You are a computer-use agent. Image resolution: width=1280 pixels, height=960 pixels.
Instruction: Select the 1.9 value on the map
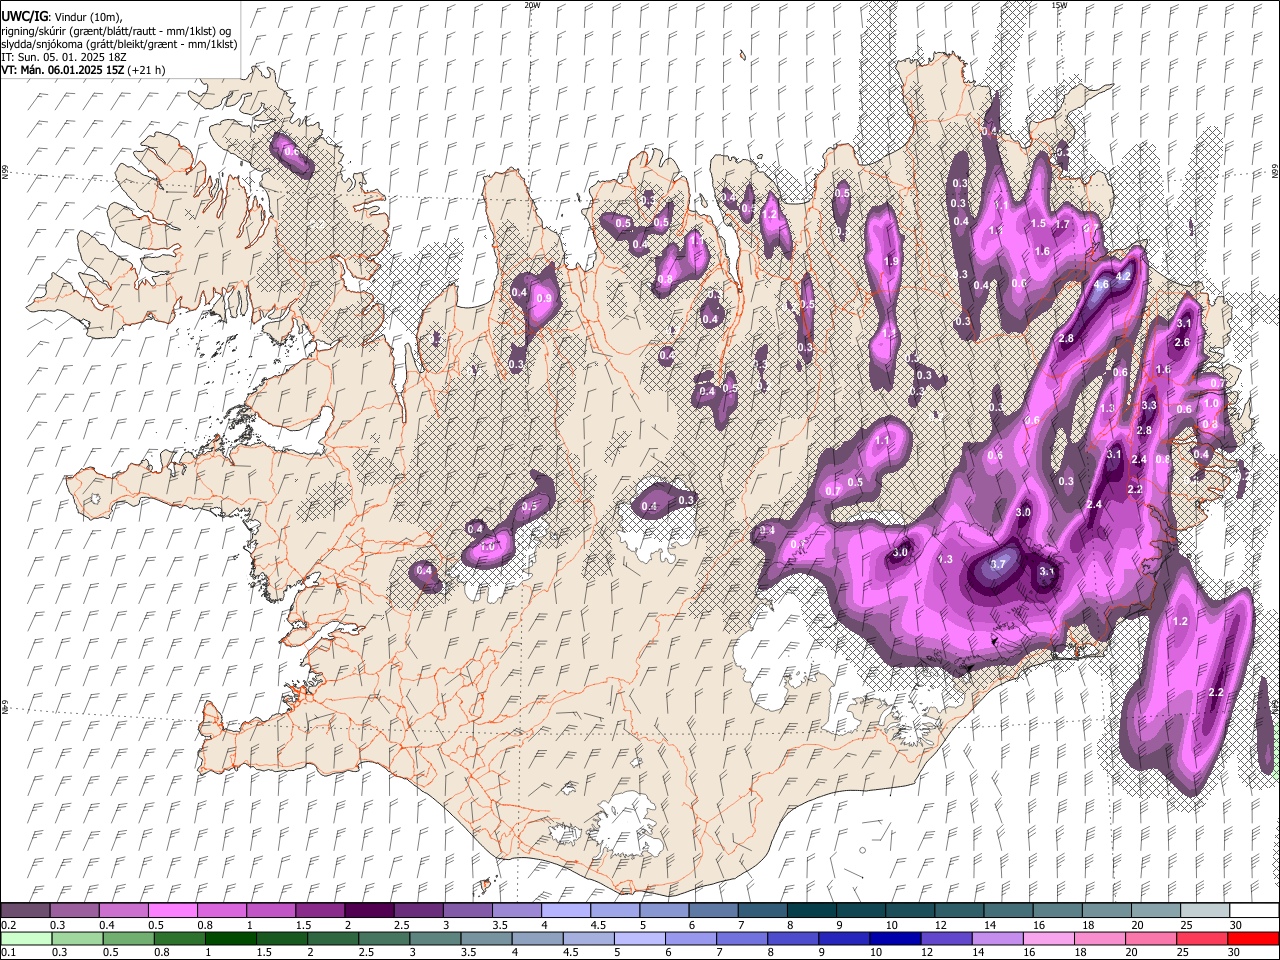click(891, 261)
